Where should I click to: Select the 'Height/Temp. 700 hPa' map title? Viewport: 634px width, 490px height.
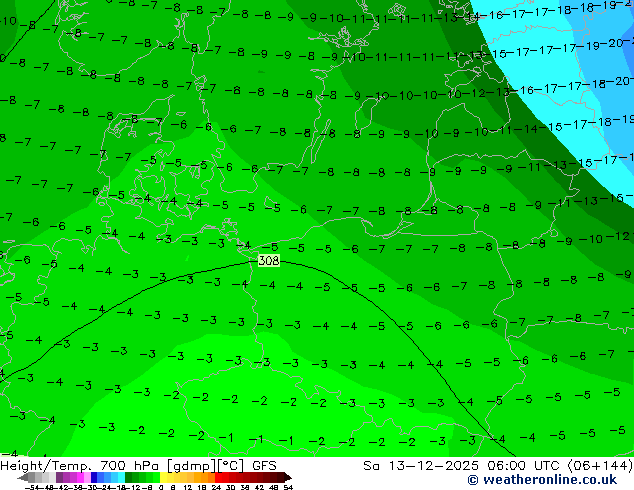81,466
